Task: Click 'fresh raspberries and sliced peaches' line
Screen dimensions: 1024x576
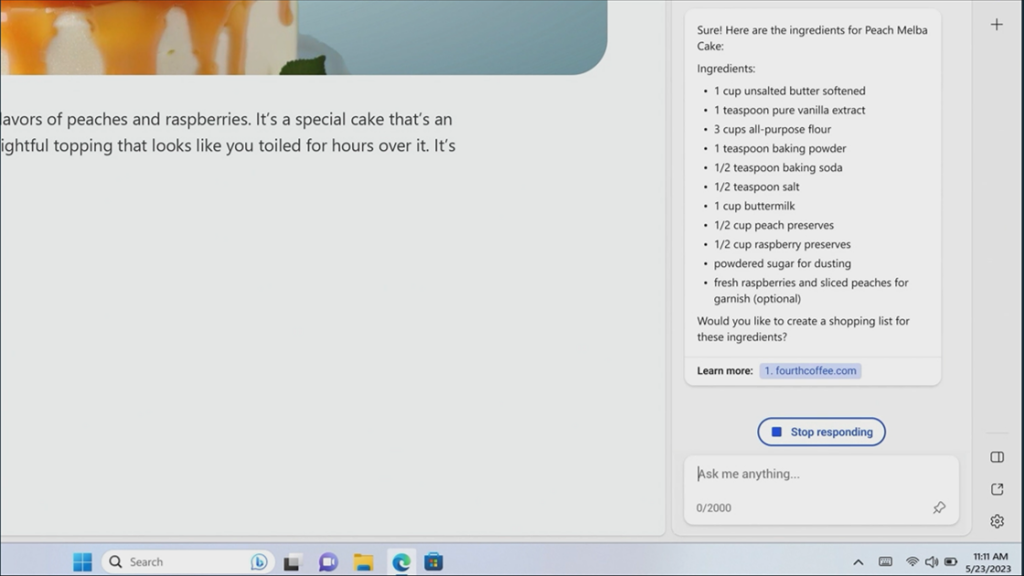Action: 811,291
